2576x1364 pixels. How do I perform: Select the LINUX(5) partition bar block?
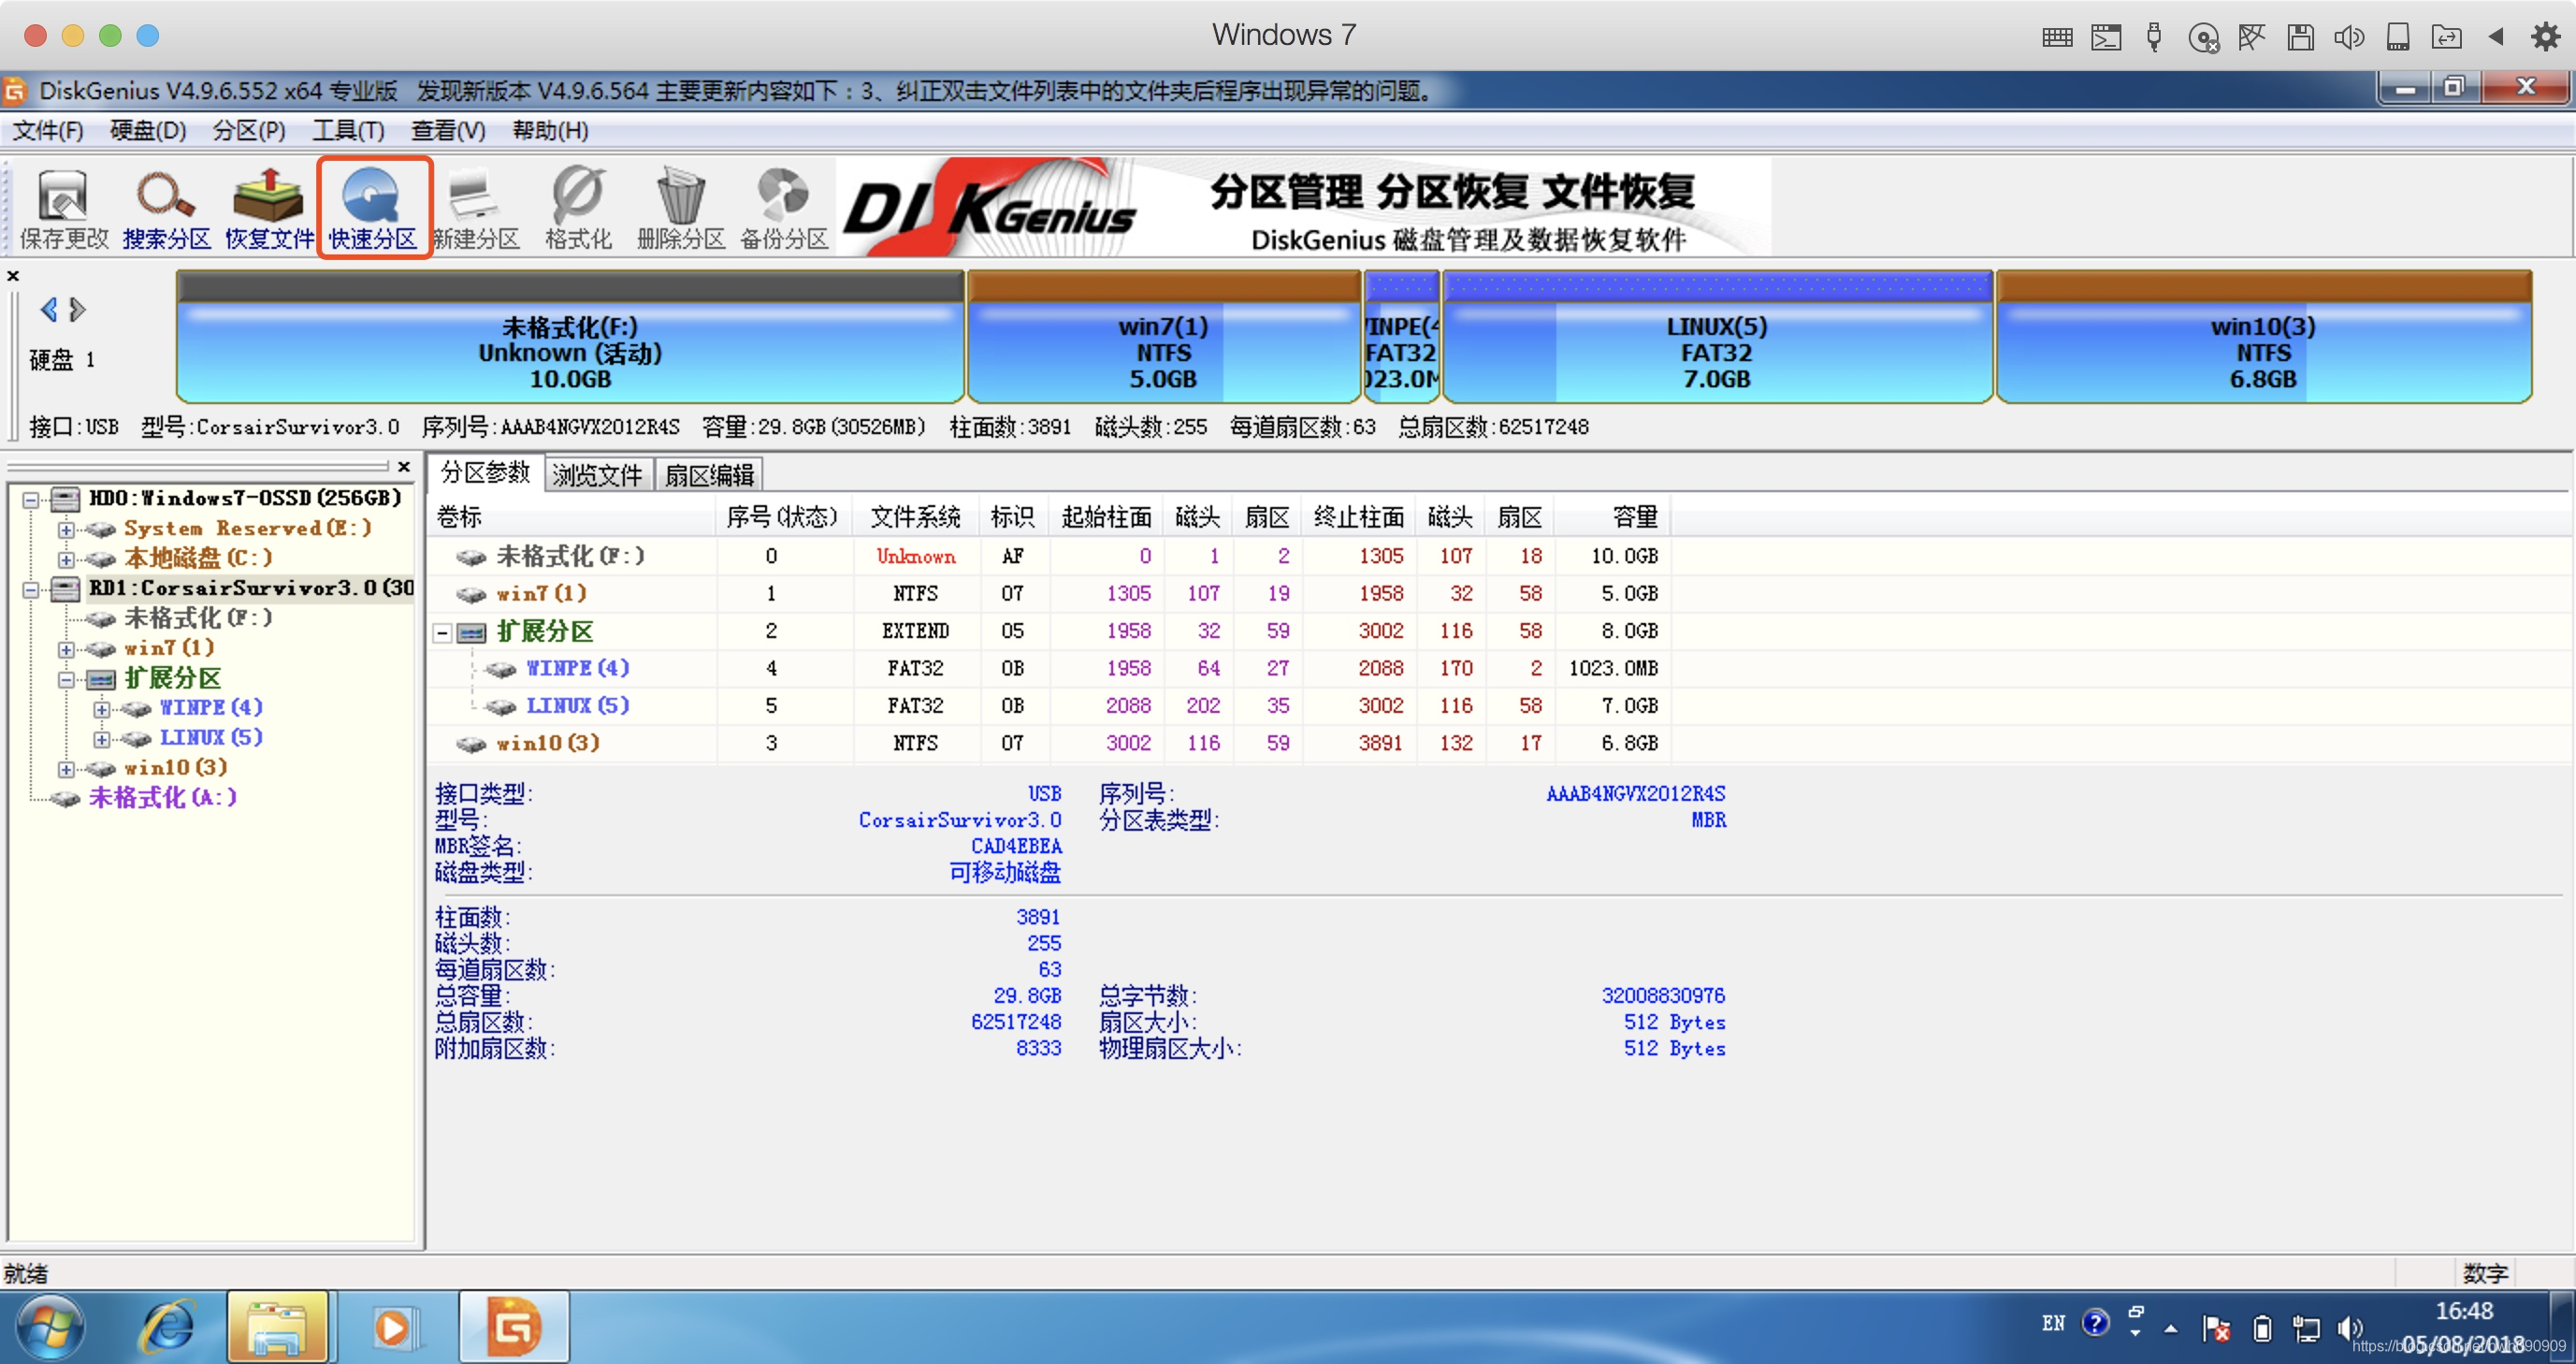pos(1716,350)
